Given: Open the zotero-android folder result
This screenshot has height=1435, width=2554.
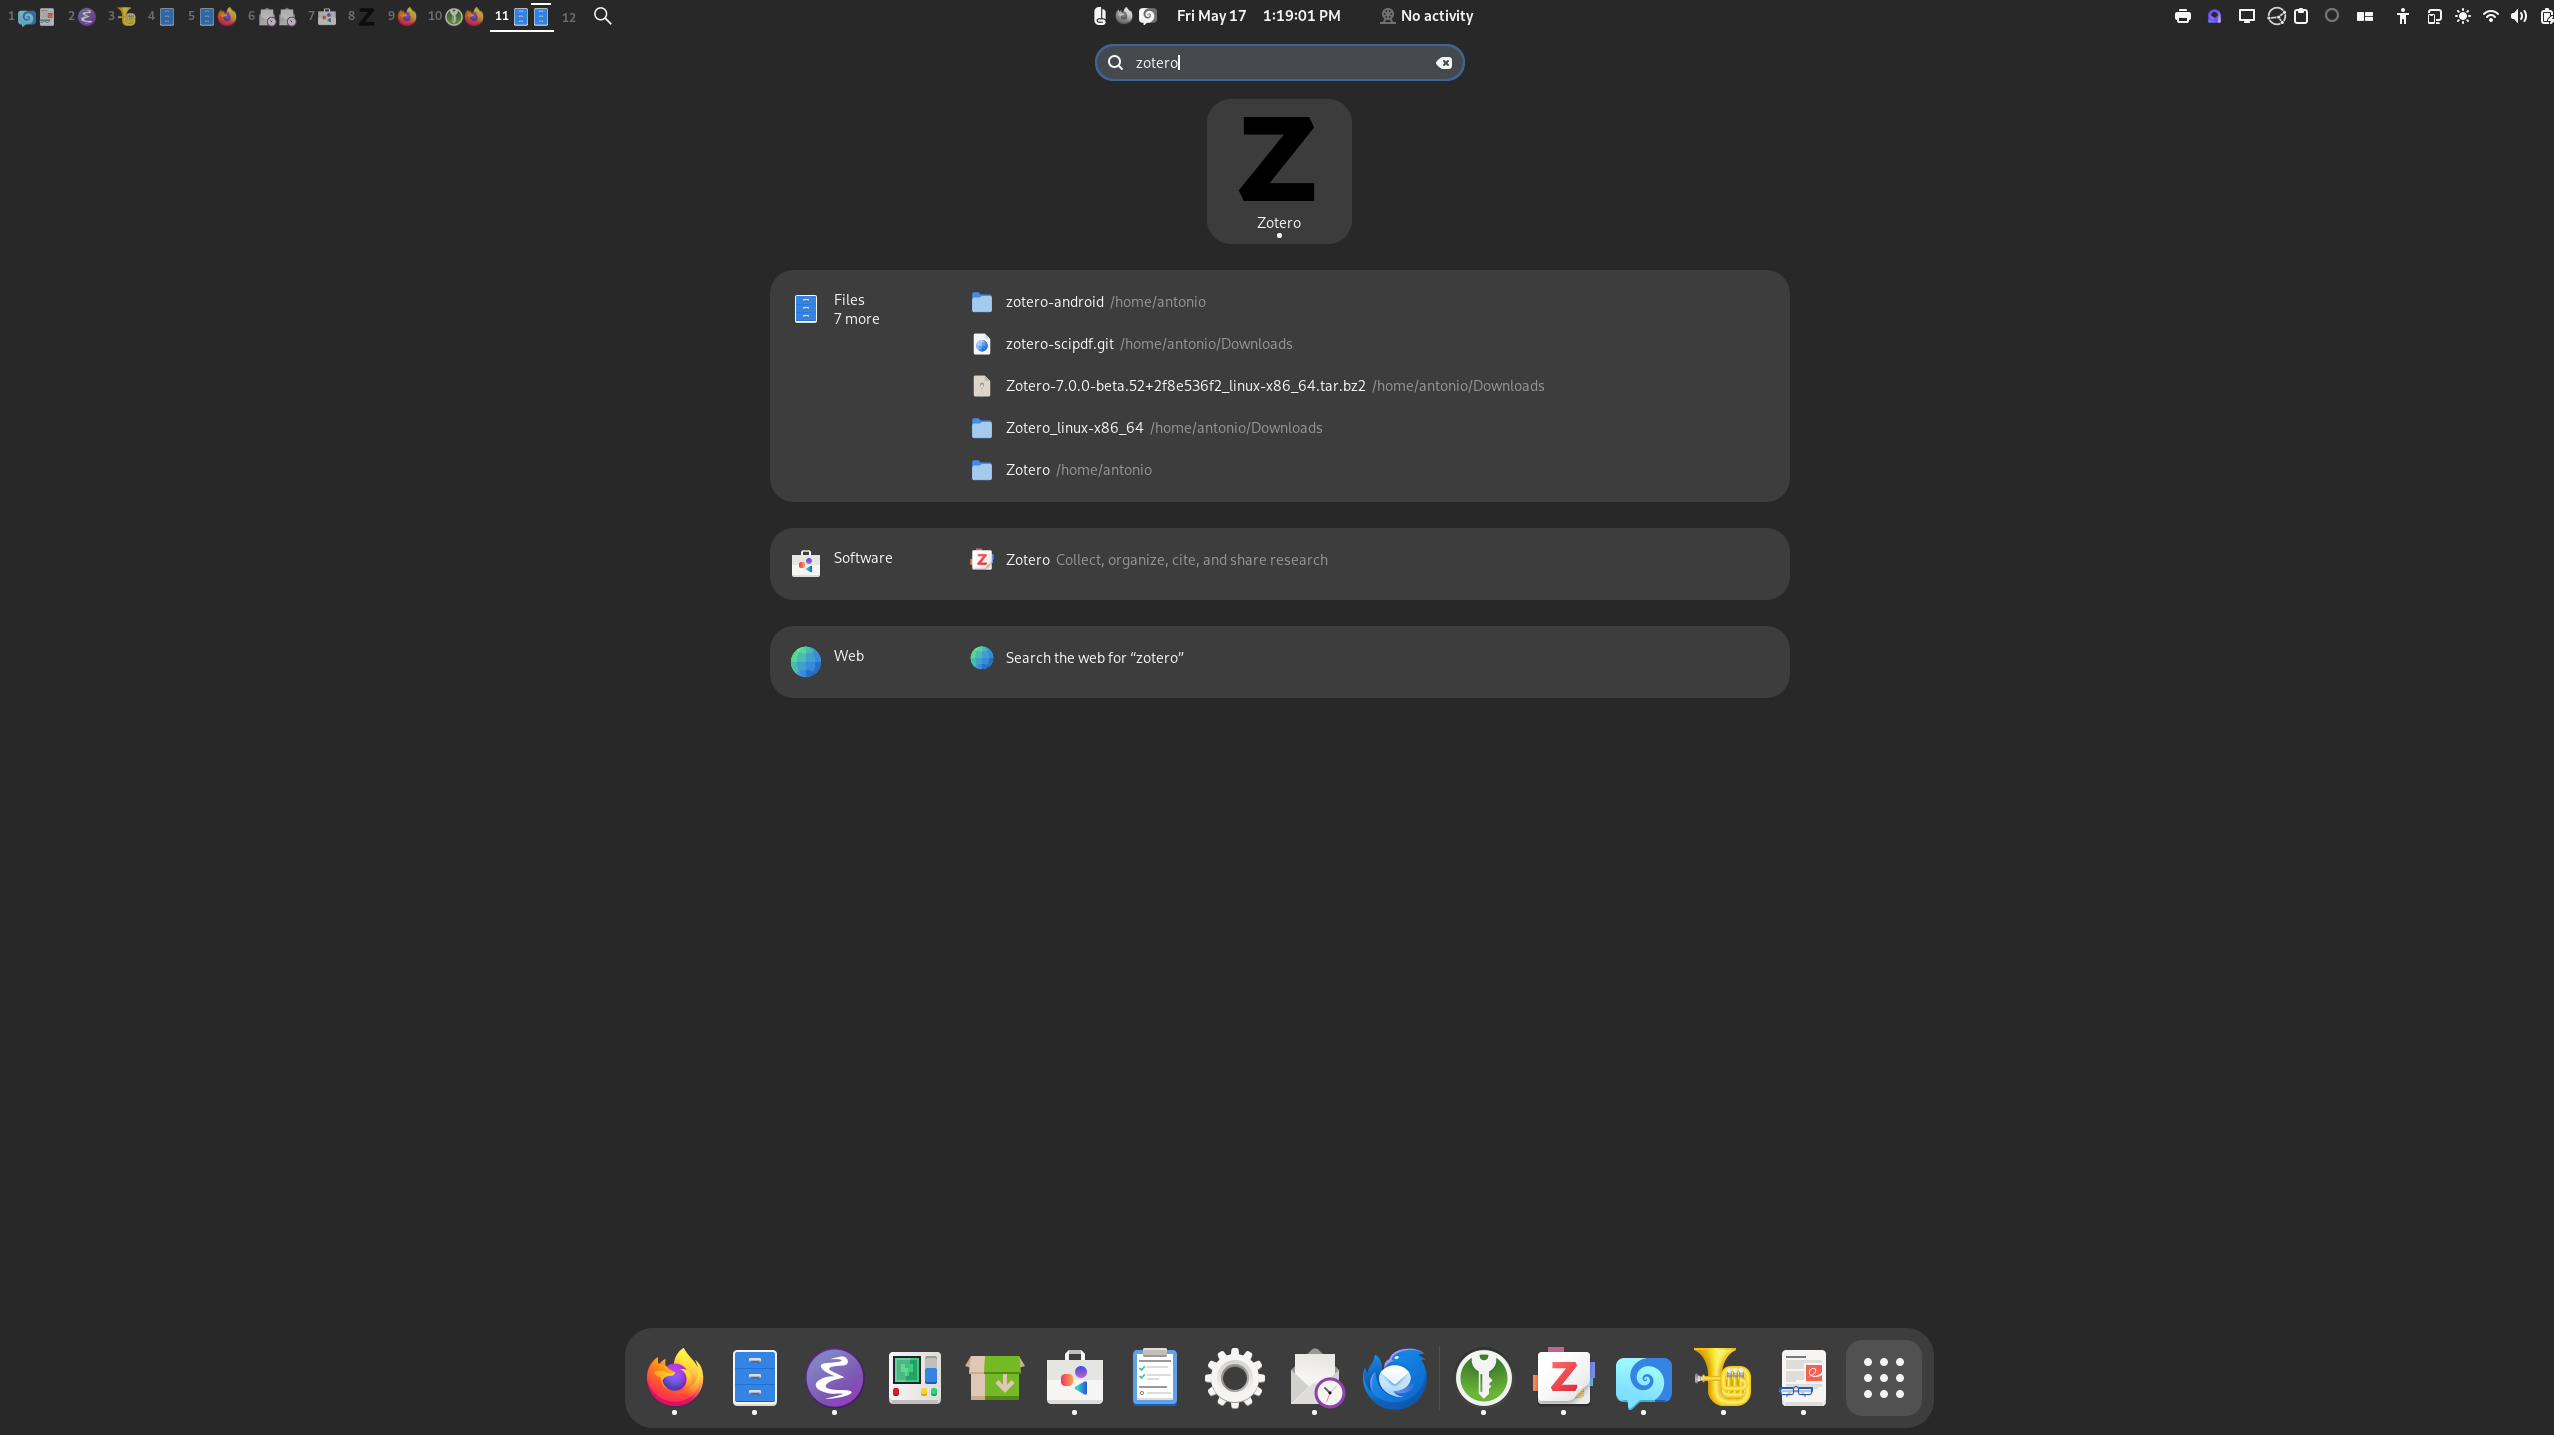Looking at the screenshot, I should click(x=1054, y=302).
